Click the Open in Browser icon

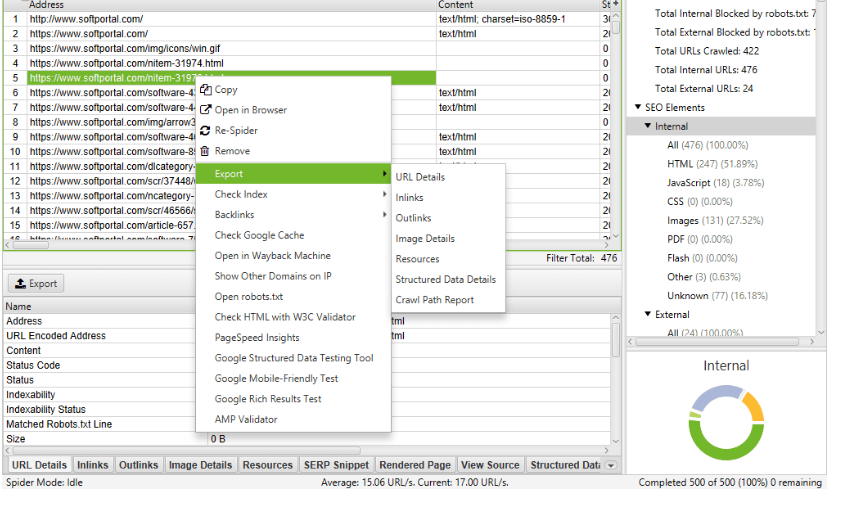click(205, 110)
